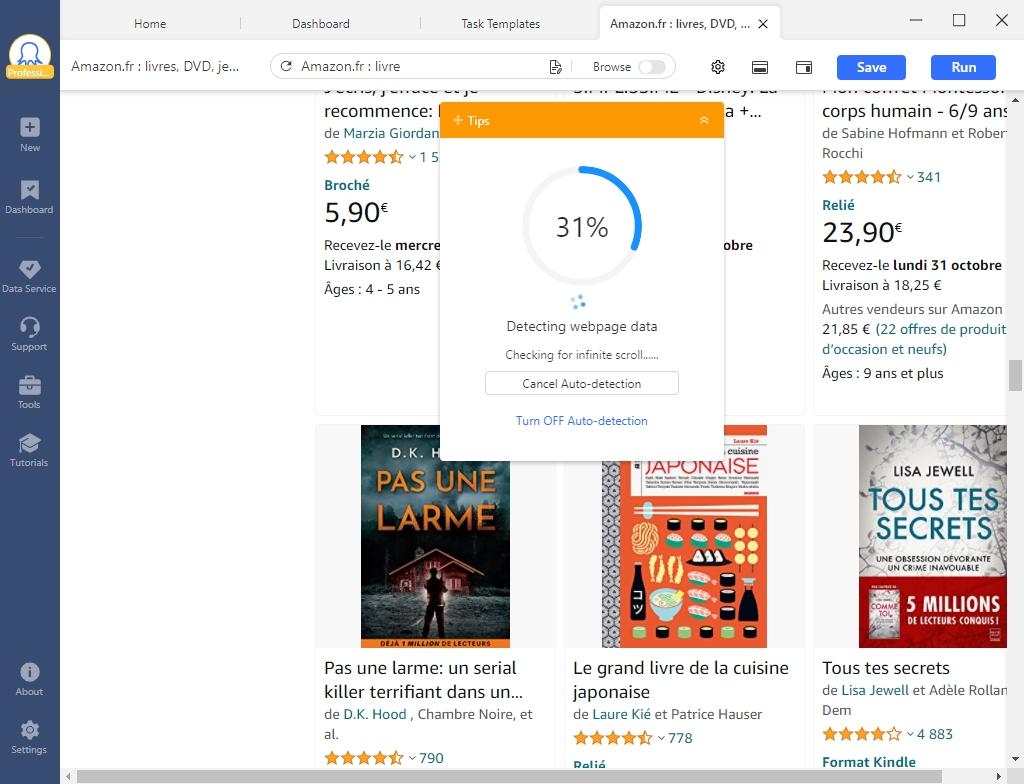Click the 23,90€ price text
The image size is (1024, 784).
click(x=862, y=232)
